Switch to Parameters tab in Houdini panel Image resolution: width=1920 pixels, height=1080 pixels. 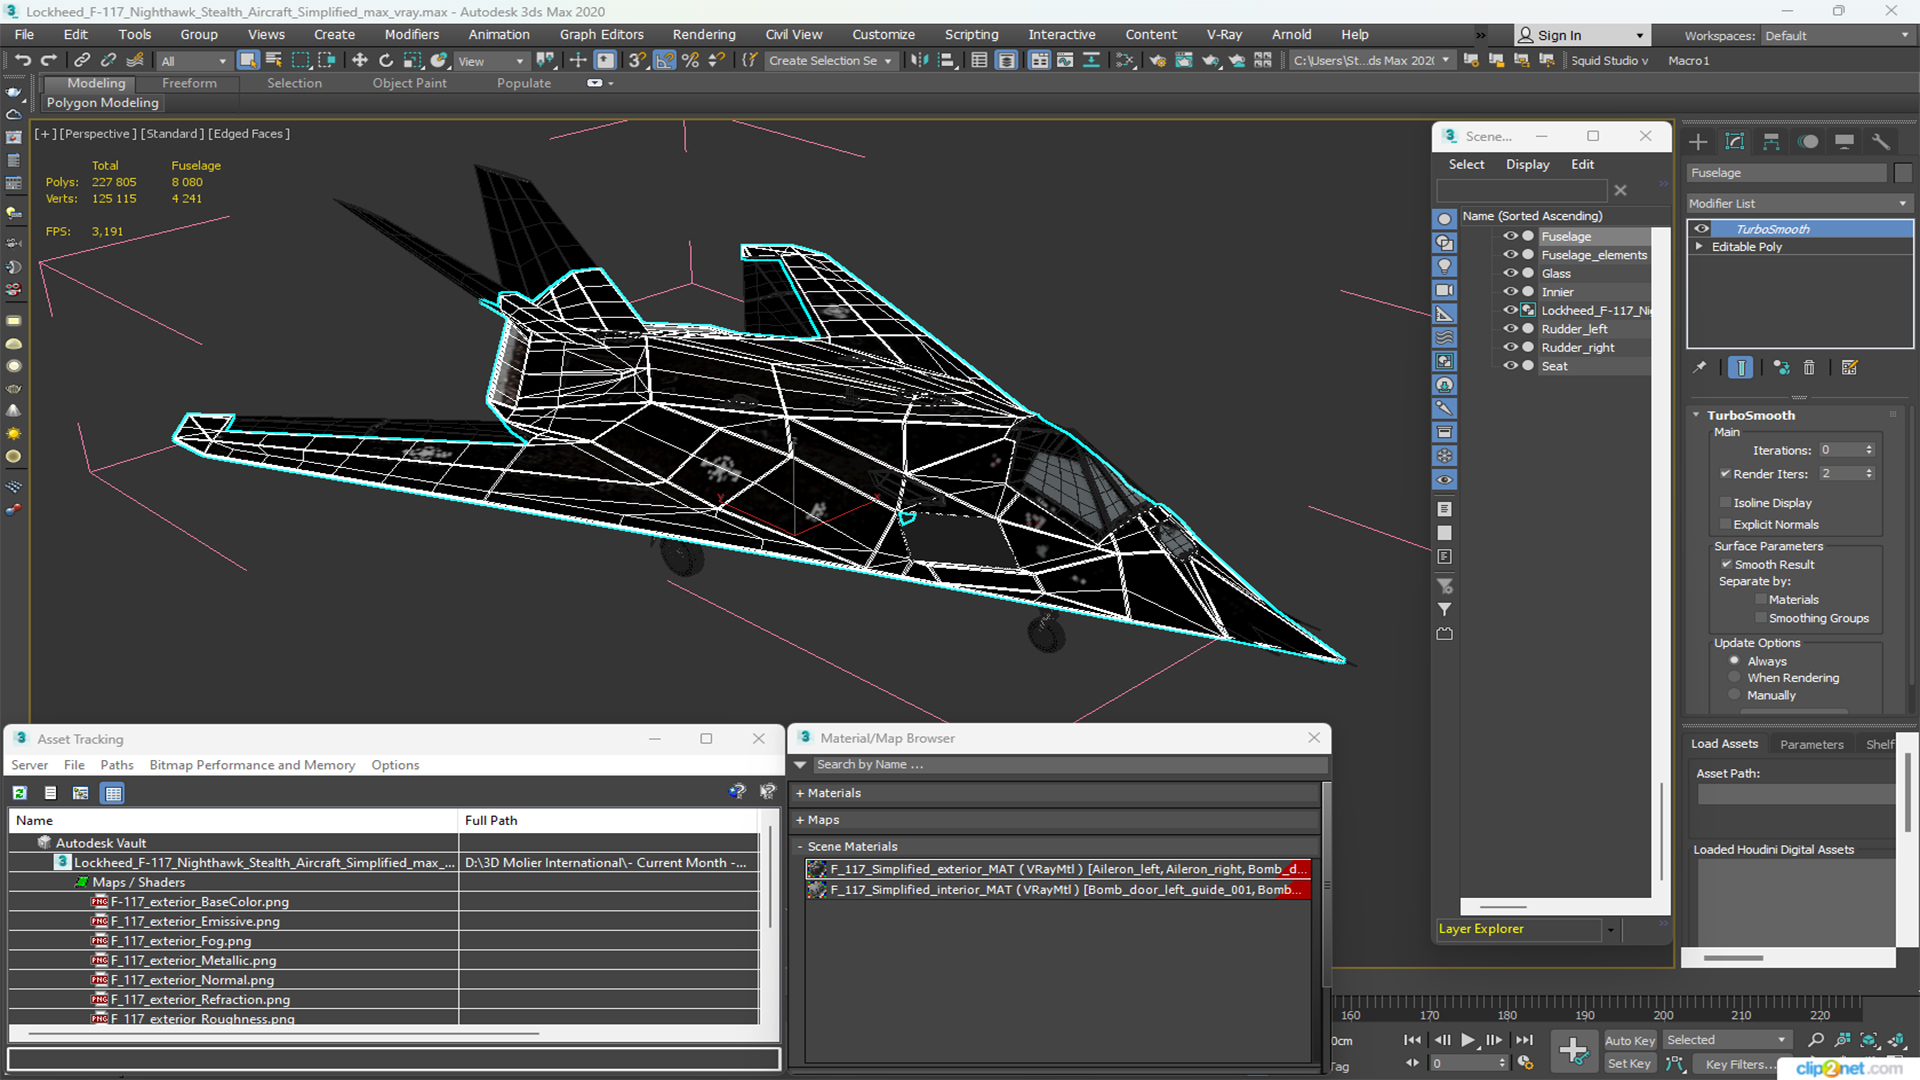click(x=1811, y=744)
